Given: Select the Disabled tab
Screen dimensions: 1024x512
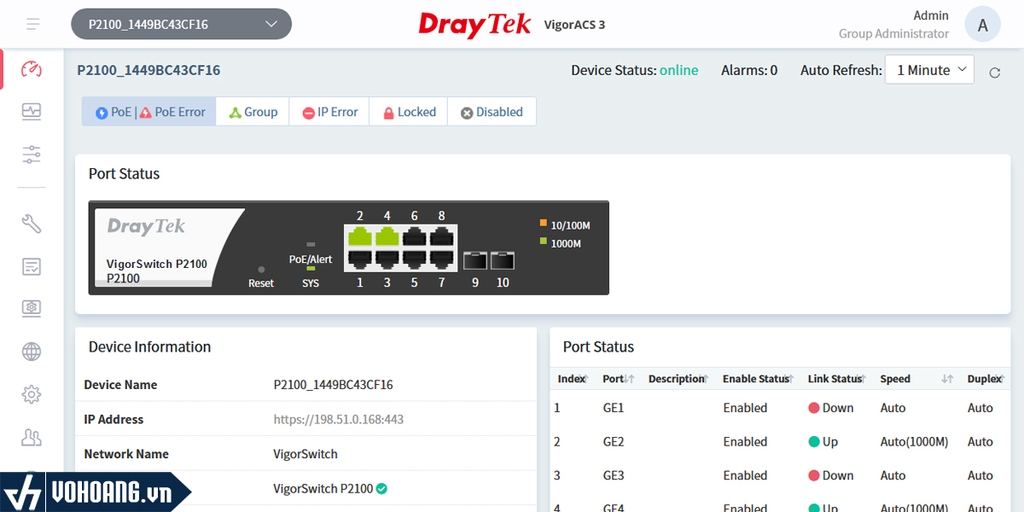Looking at the screenshot, I should click(x=492, y=112).
